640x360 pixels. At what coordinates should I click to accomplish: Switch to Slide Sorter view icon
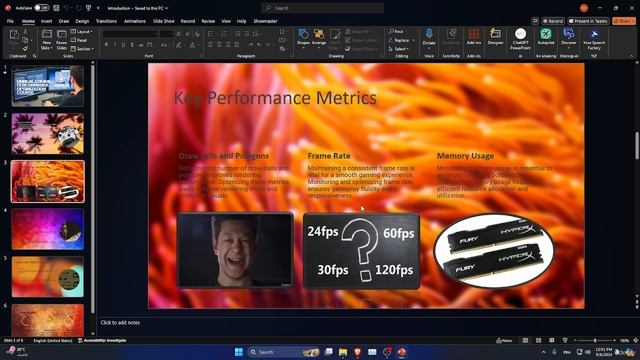(538, 340)
